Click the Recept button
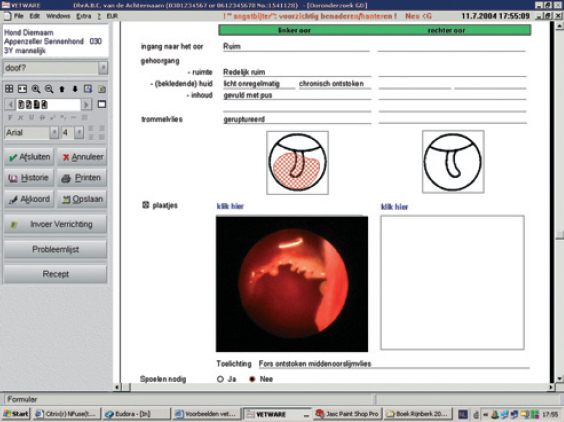Image resolution: width=564 pixels, height=422 pixels. click(x=55, y=274)
